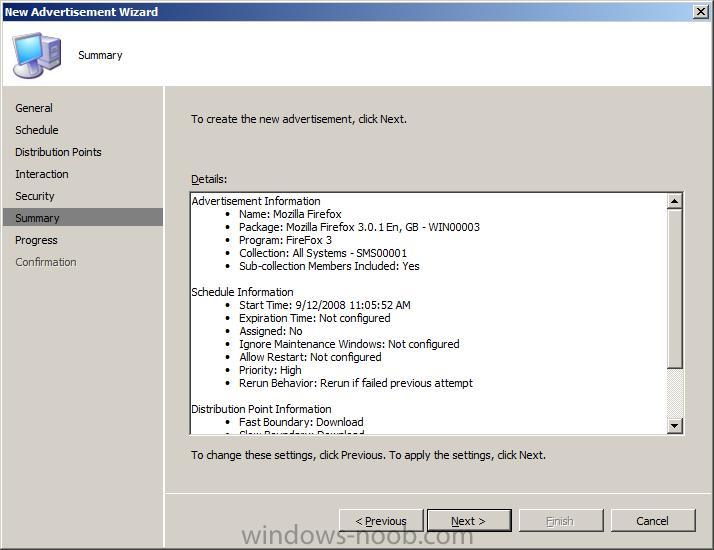Click 'Start Time: 9/12/2008 11:05:52 AM' line

(325, 305)
